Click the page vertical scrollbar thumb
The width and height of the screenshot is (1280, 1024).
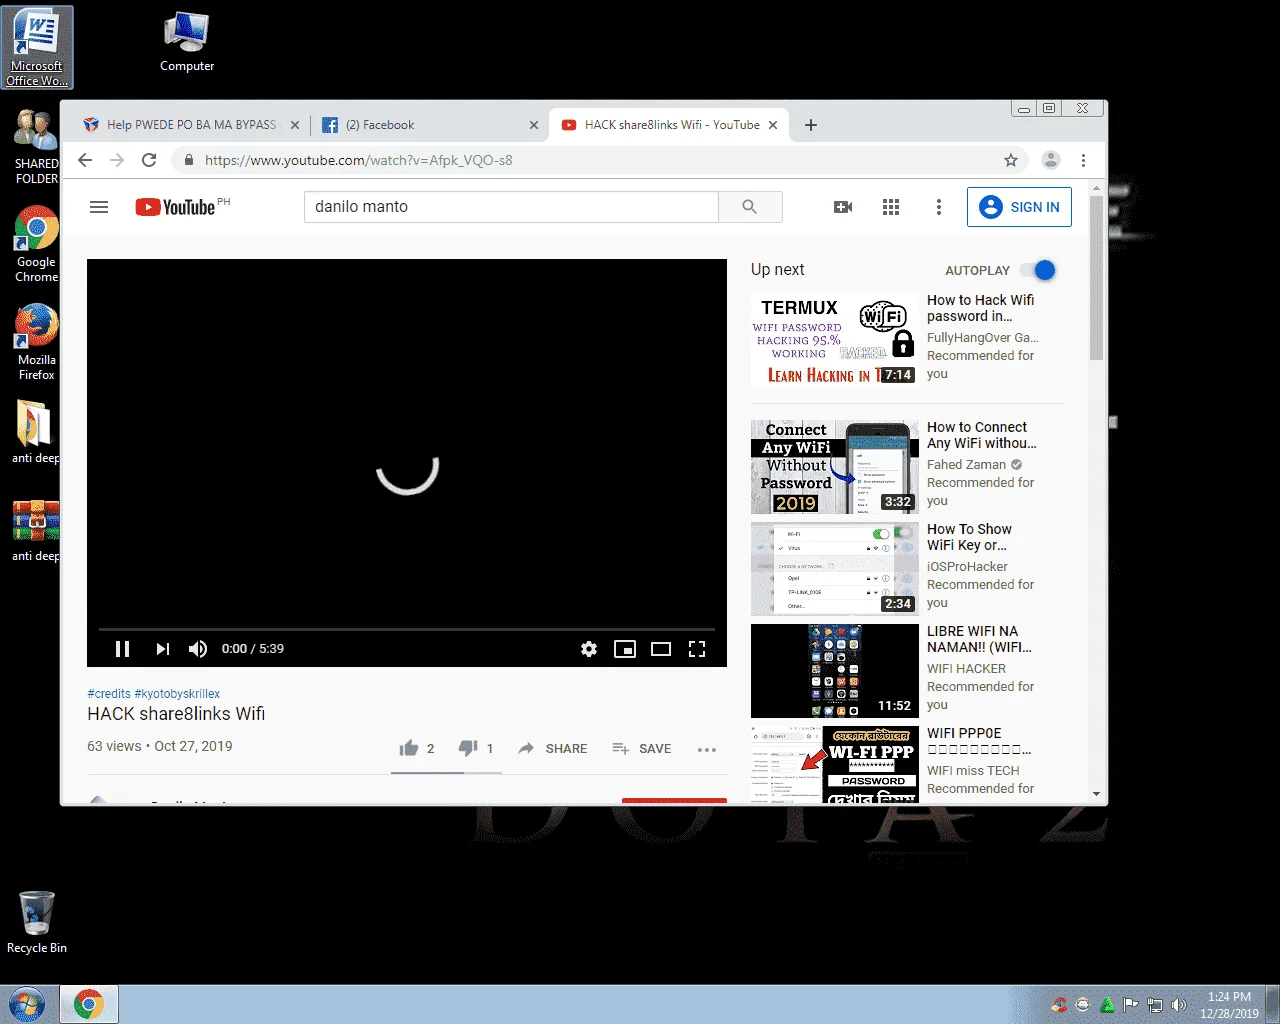pyautogui.click(x=1097, y=277)
